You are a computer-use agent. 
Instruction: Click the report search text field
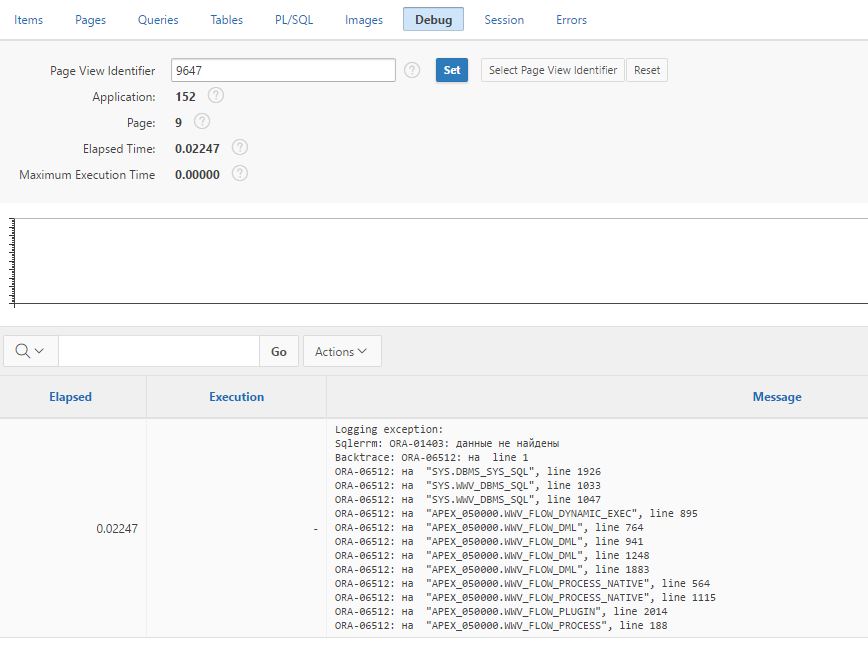coord(159,351)
